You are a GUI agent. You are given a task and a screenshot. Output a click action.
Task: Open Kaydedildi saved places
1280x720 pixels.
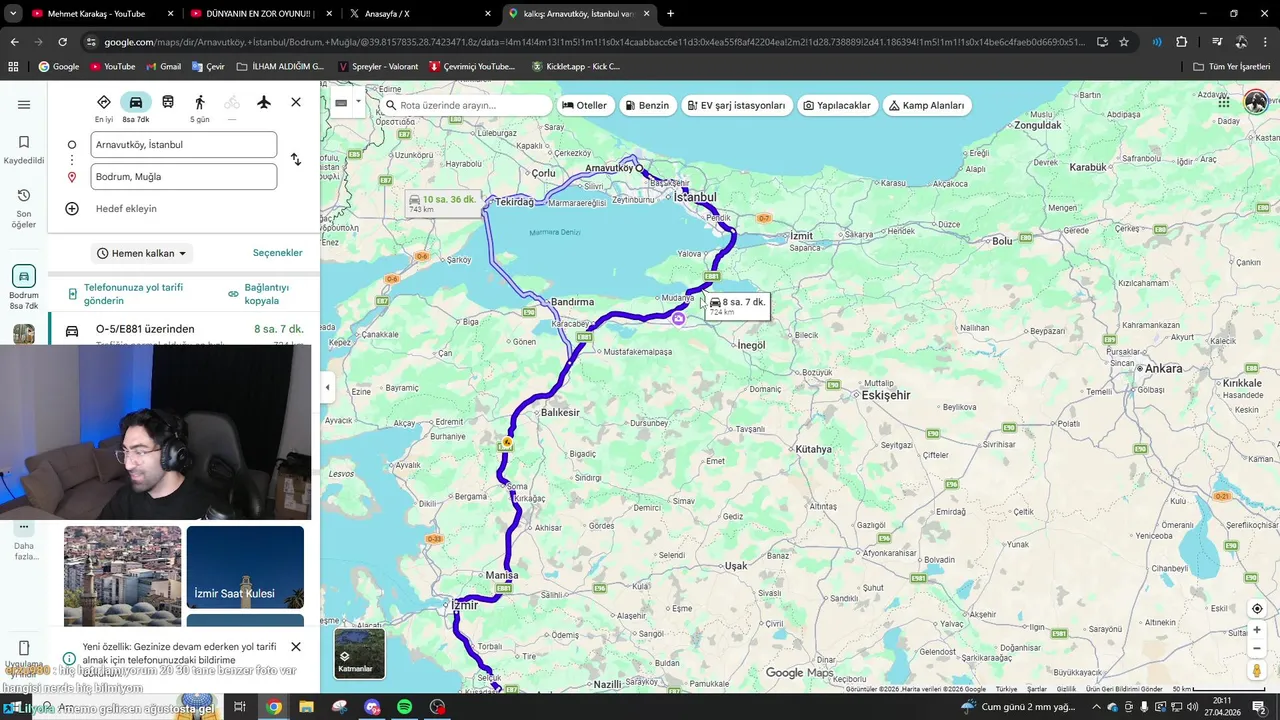[24, 149]
